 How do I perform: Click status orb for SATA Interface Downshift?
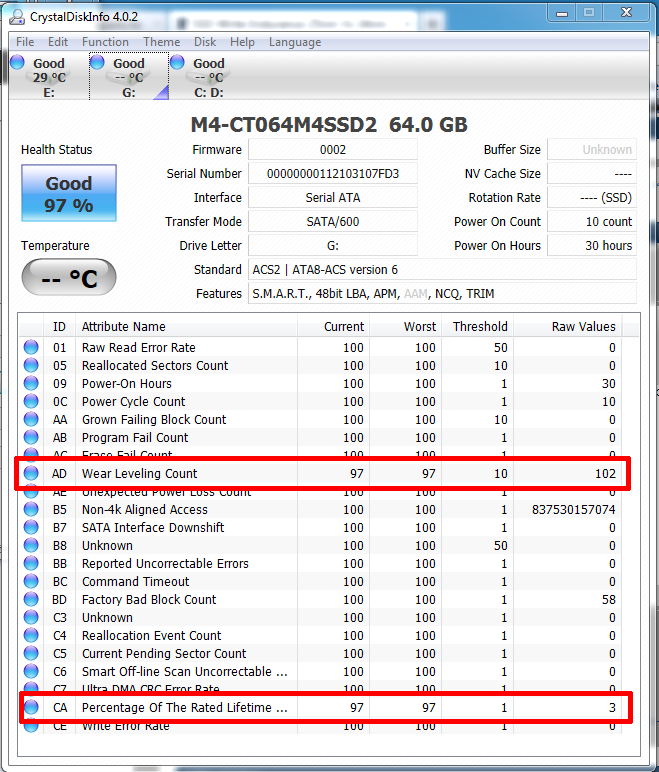pos(31,527)
